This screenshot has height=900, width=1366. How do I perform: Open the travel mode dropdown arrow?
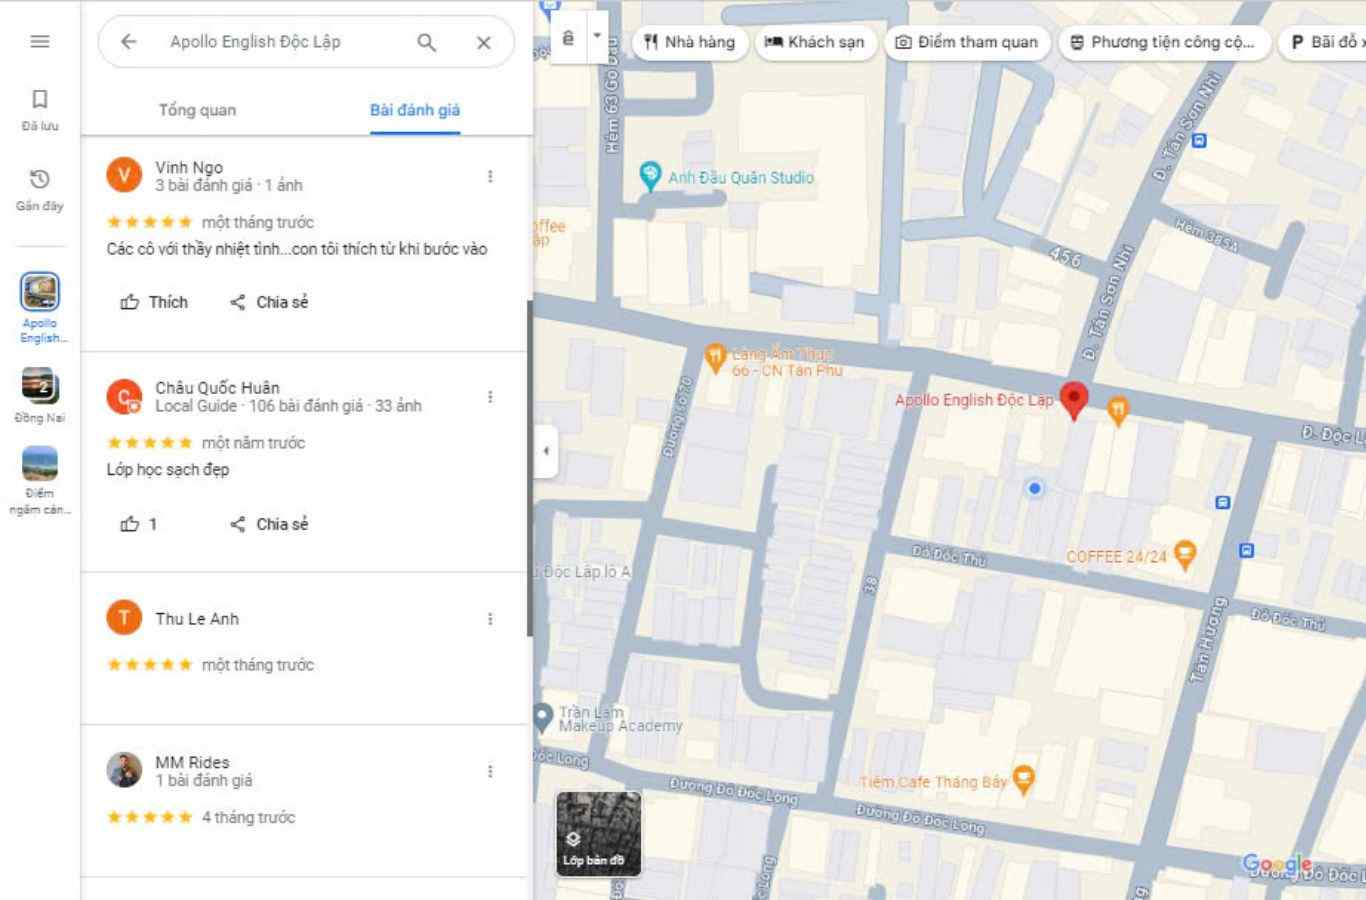tap(597, 36)
